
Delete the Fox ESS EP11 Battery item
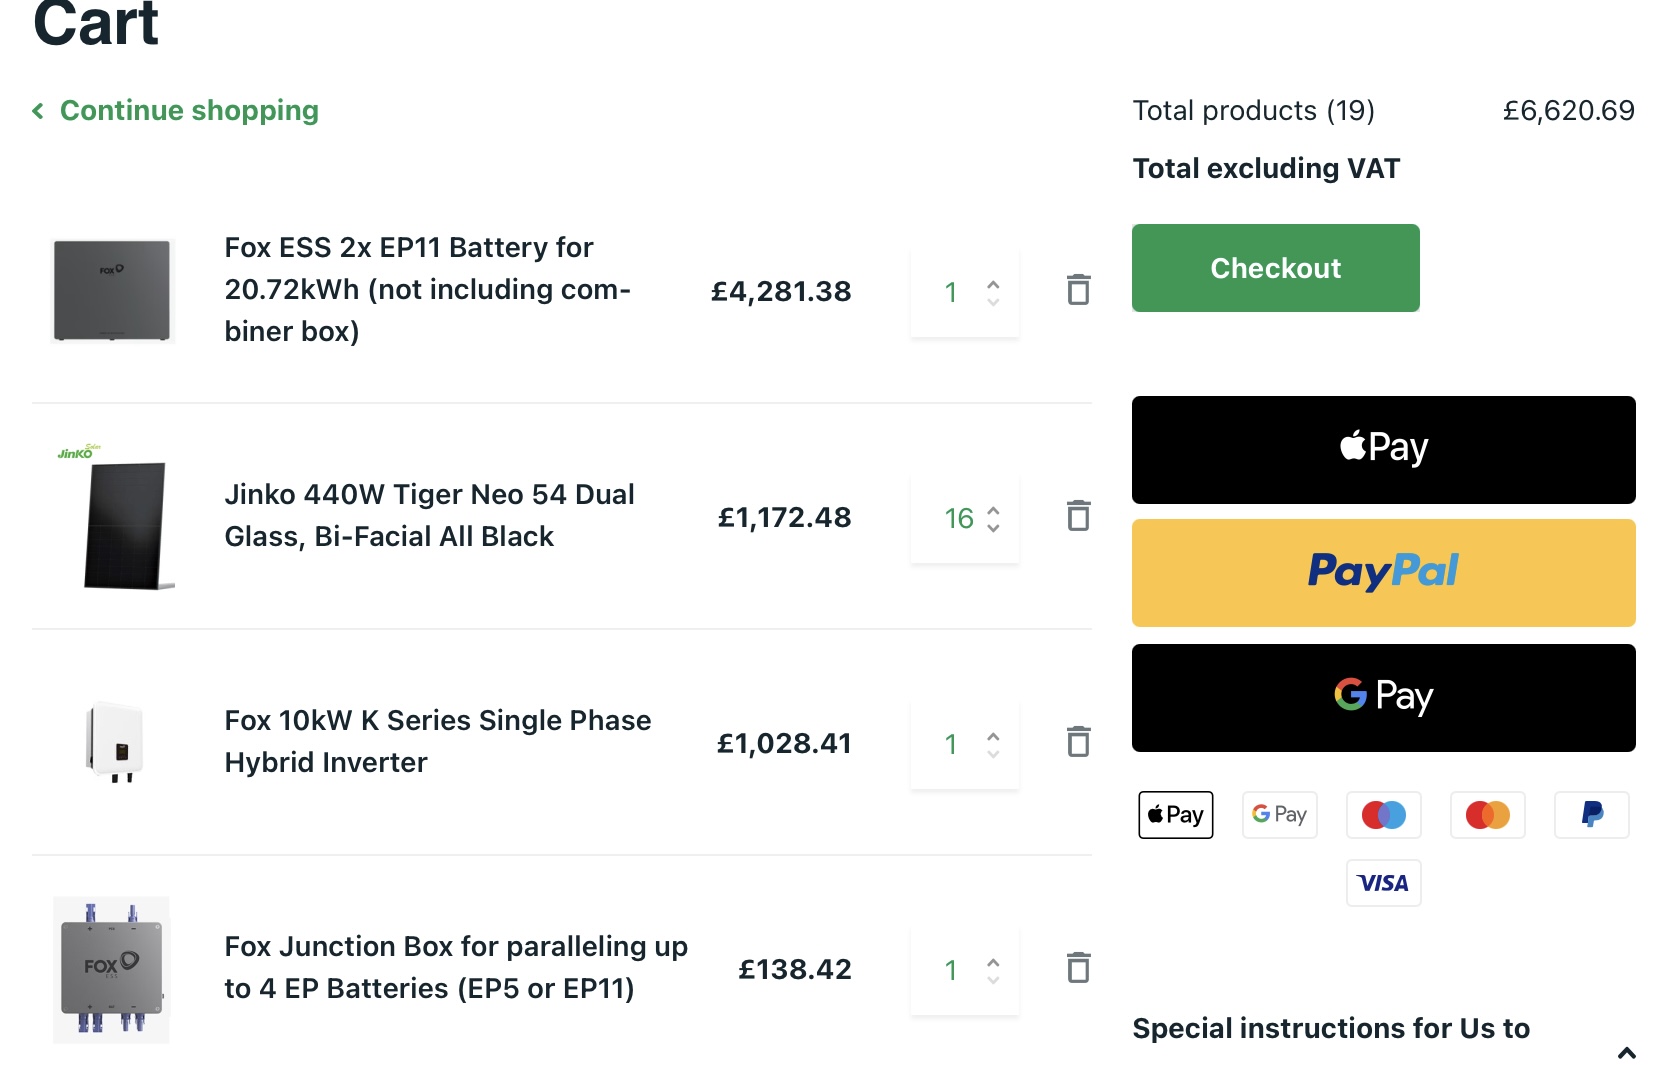[1078, 290]
